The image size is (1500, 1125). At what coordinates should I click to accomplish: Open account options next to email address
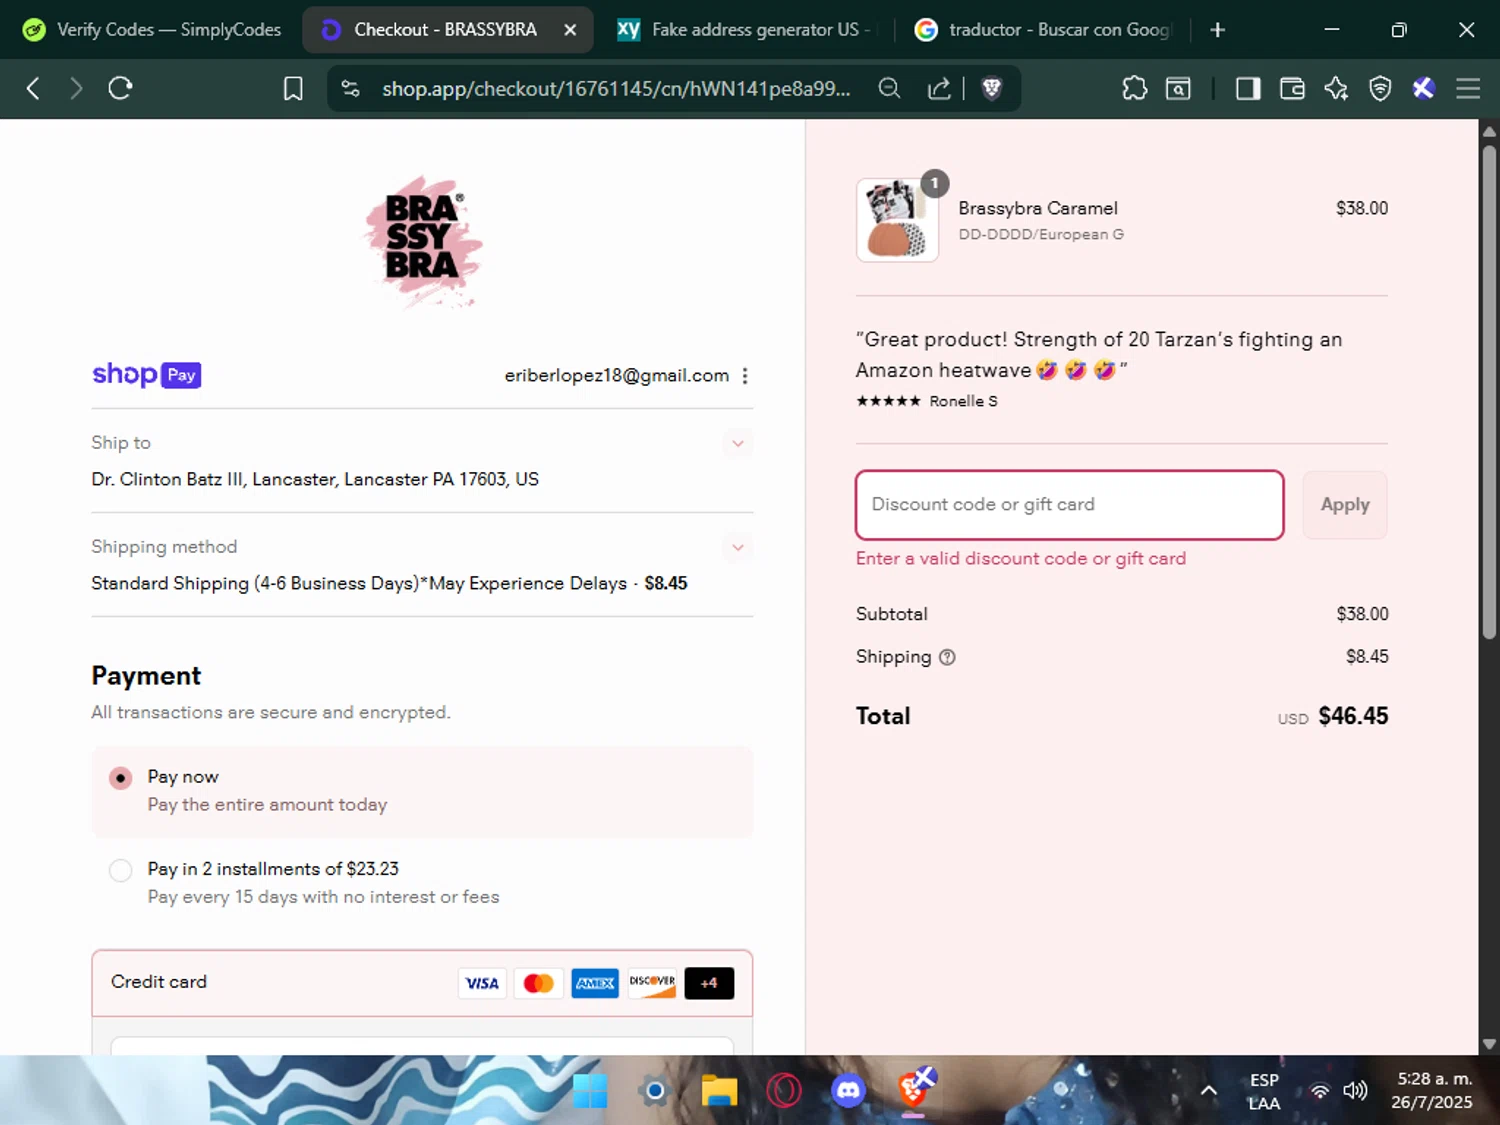[x=745, y=376]
